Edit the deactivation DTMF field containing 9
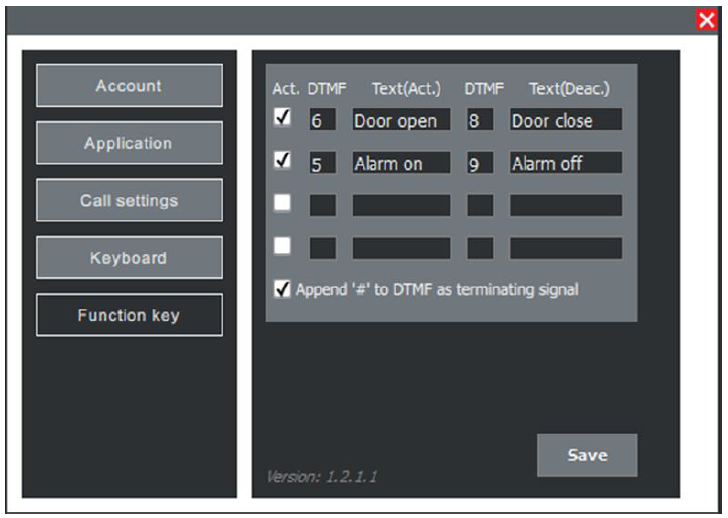Screen dimensions: 728x518 click(x=480, y=163)
